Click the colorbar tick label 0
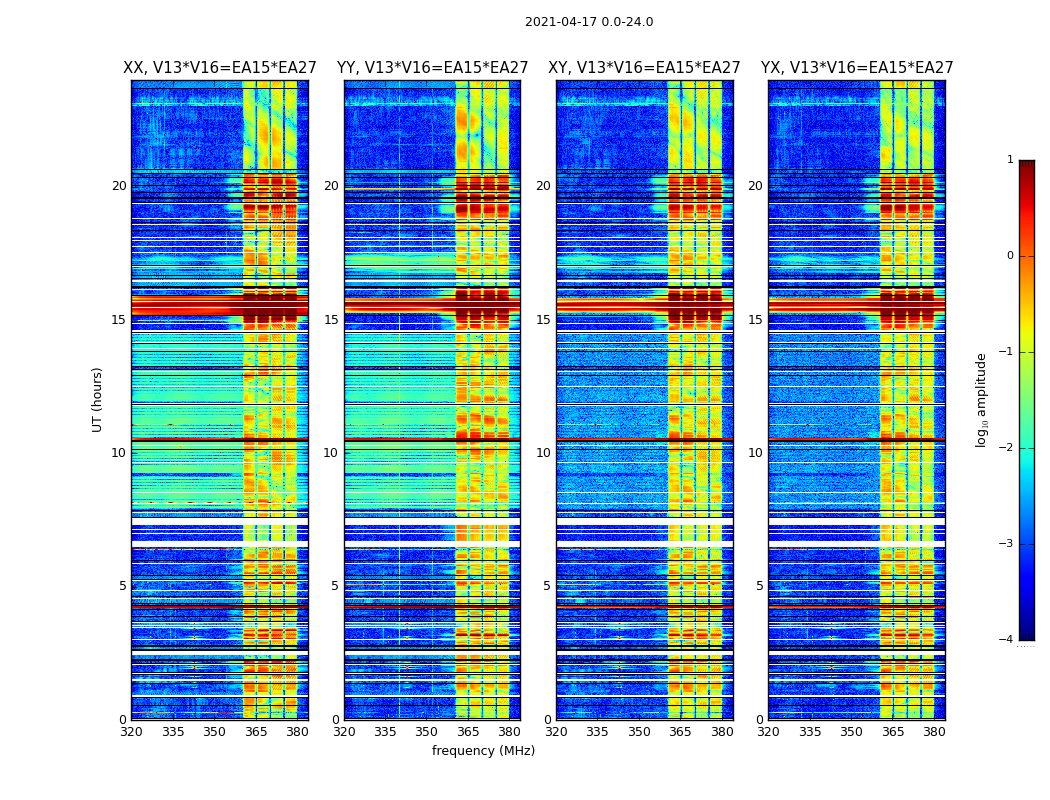The height and width of the screenshot is (800, 1050). [x=1010, y=256]
